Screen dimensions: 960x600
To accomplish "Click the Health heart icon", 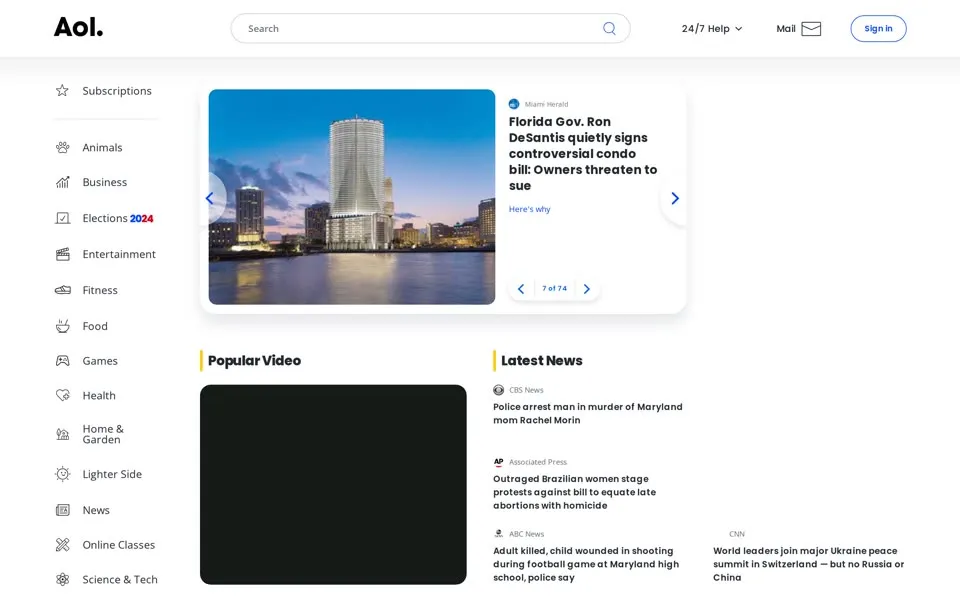I will point(62,396).
